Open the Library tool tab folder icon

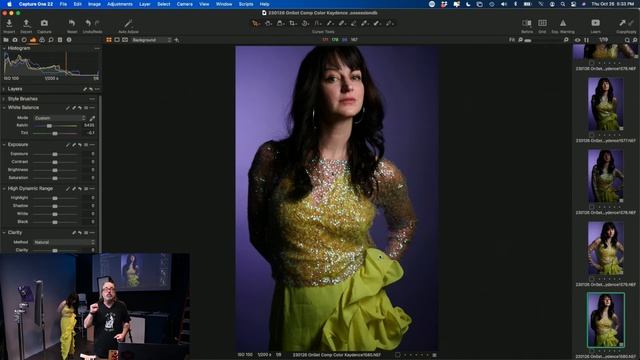pos(6,40)
